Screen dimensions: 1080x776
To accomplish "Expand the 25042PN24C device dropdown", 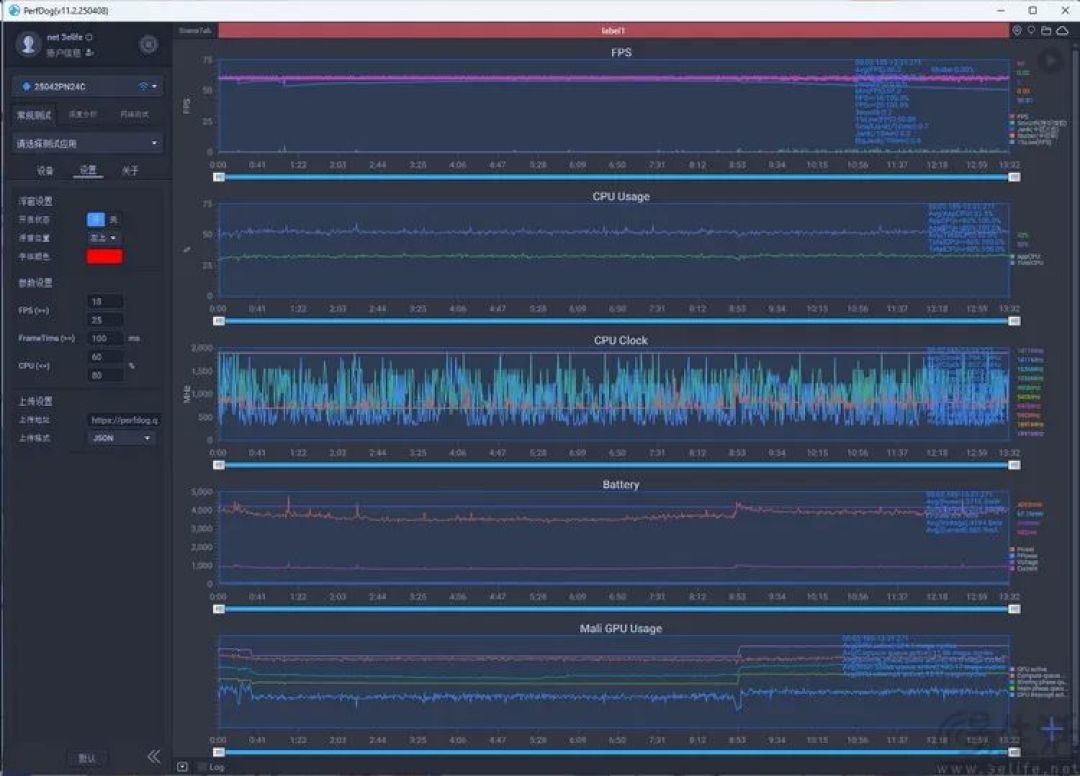I will pyautogui.click(x=88, y=87).
